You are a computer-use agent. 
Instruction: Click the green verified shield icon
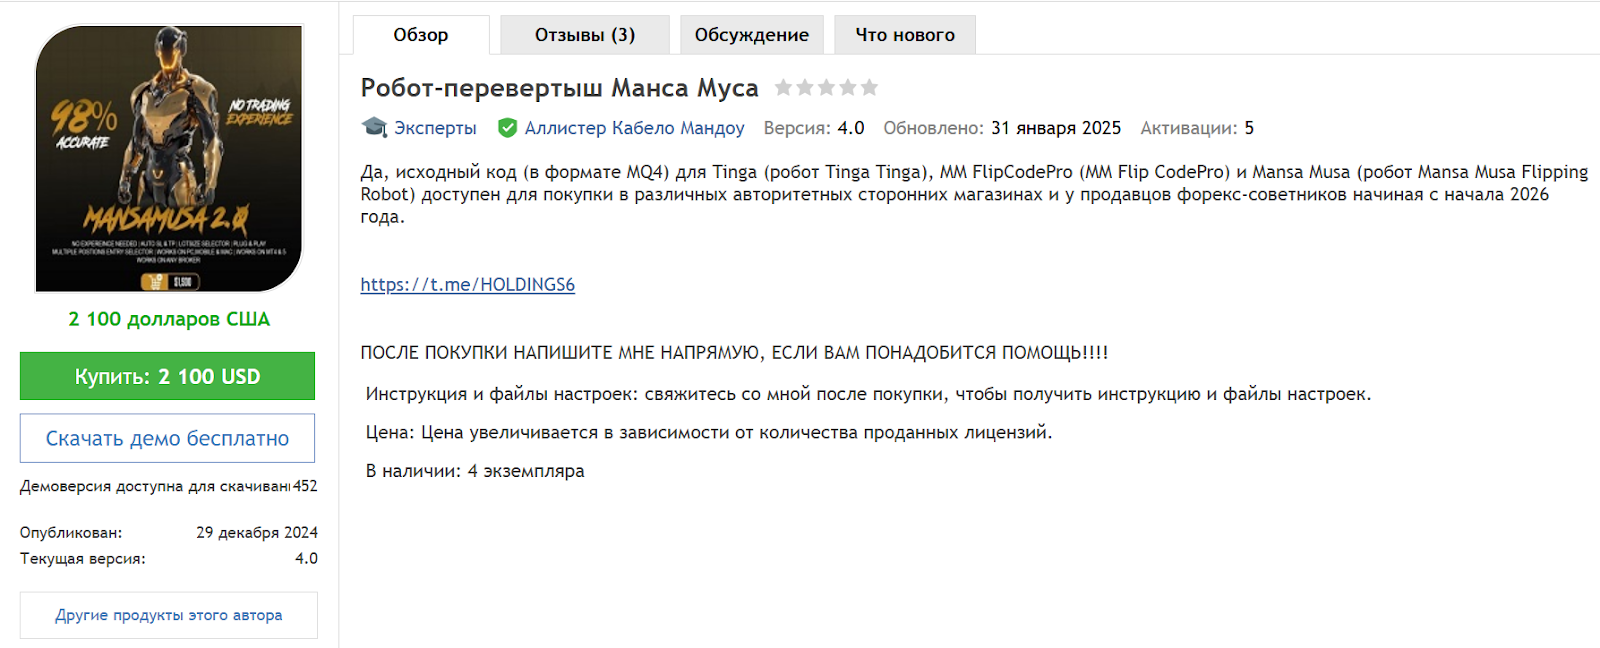tap(508, 128)
